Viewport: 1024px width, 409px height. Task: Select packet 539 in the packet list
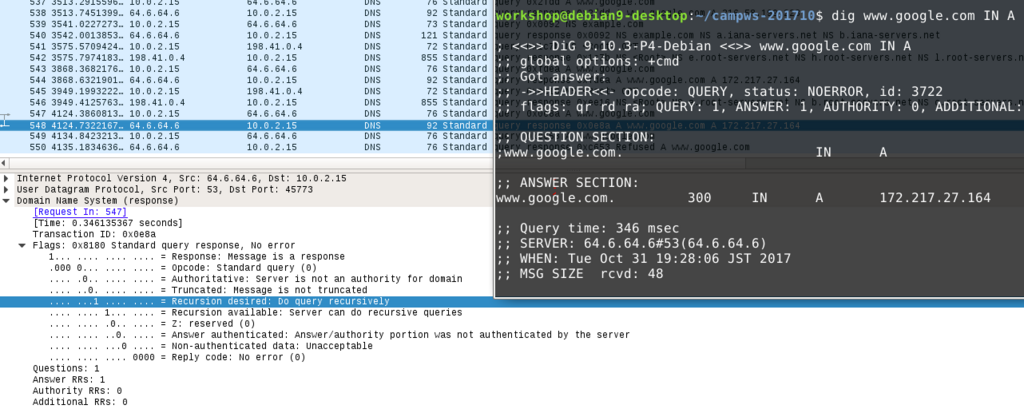point(247,24)
